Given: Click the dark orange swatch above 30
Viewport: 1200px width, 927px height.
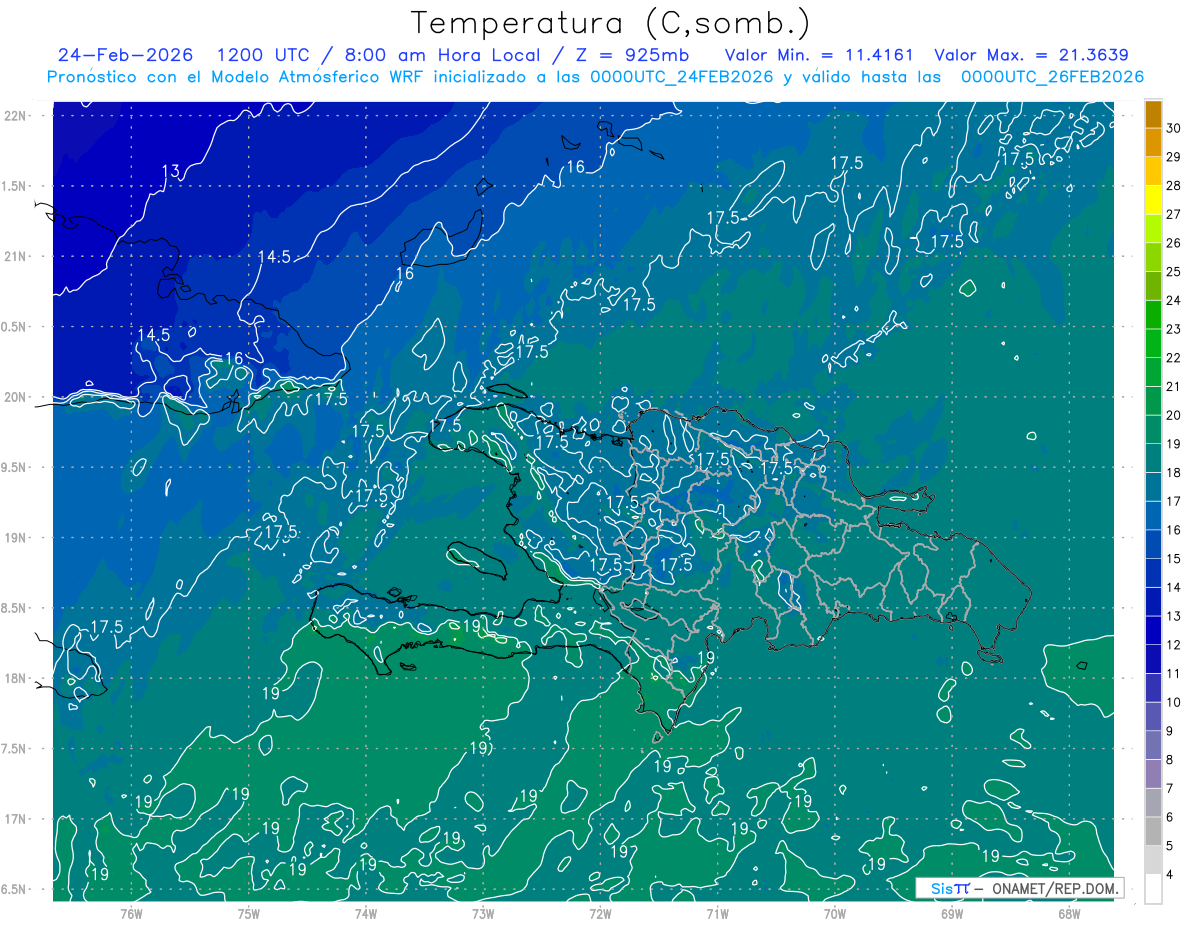Looking at the screenshot, I should 1153,115.
